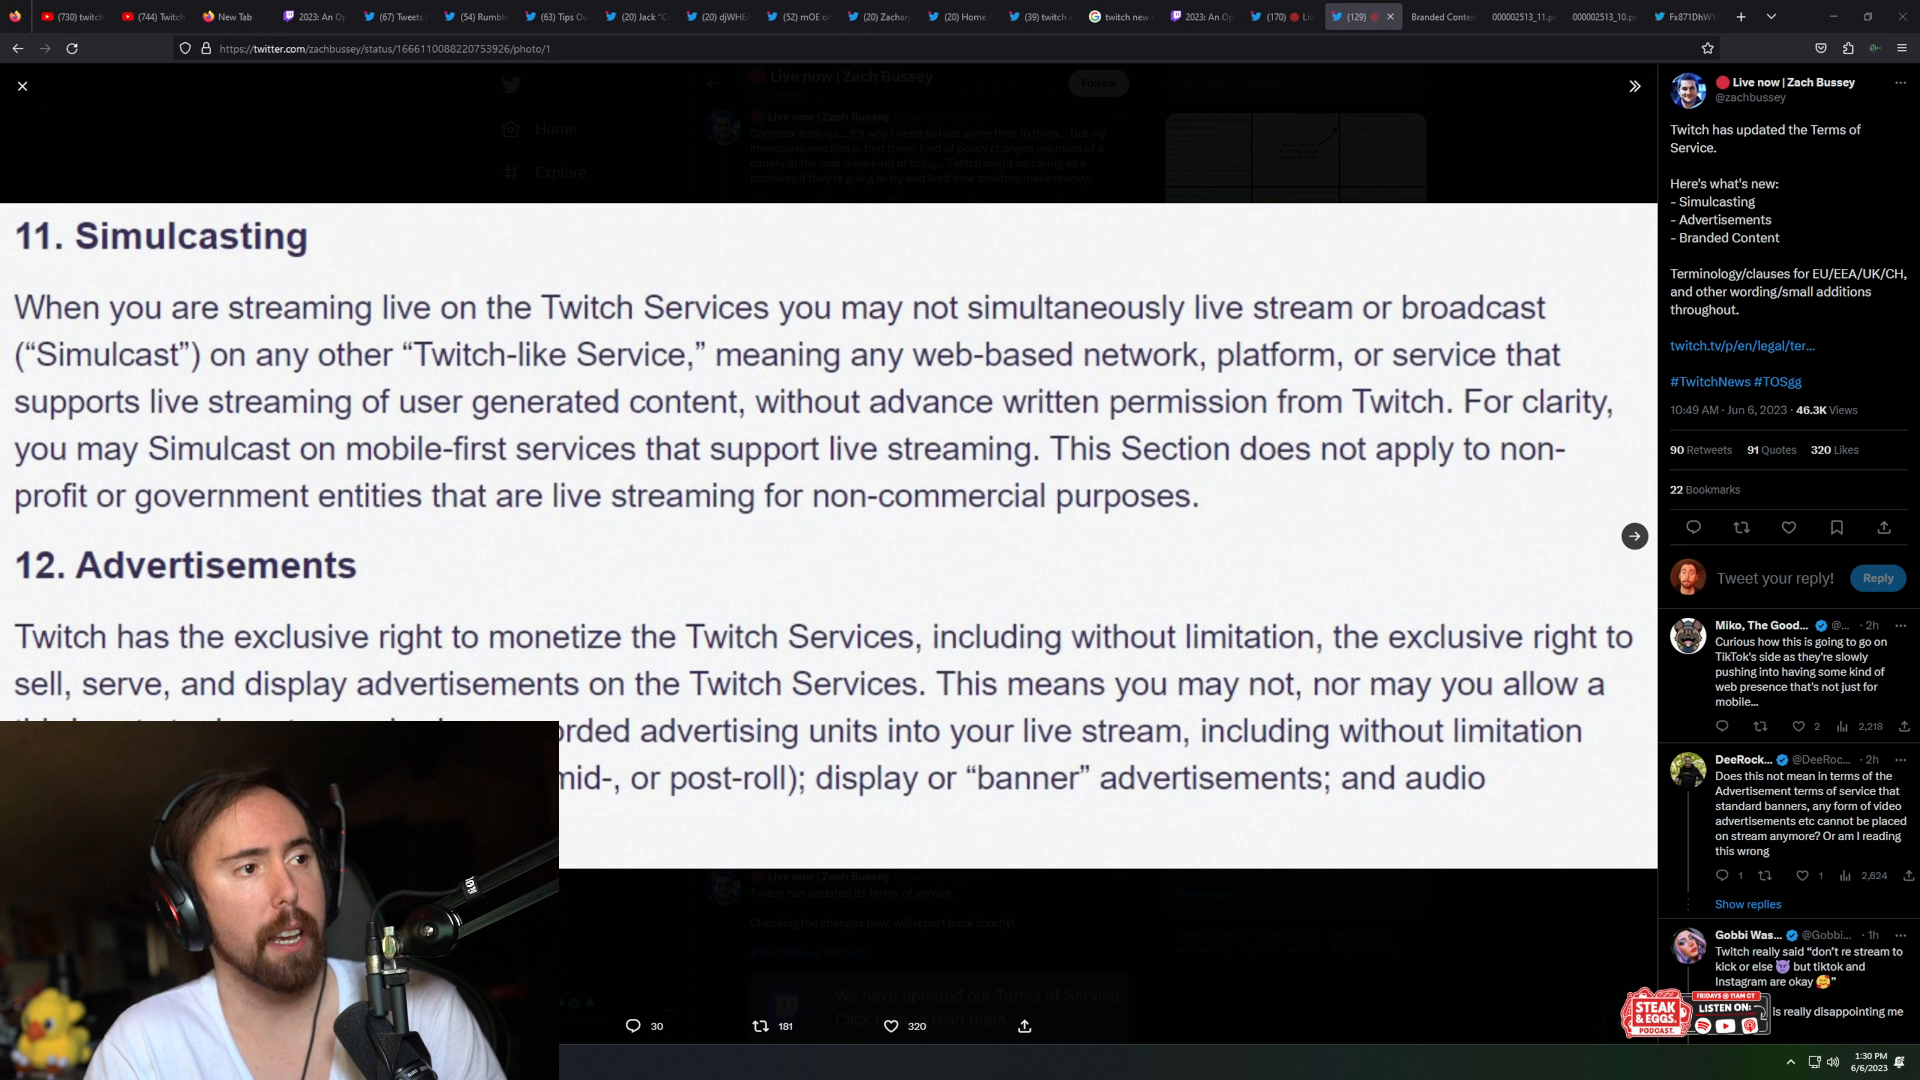Retweet the post via the retweet icon

point(1742,527)
